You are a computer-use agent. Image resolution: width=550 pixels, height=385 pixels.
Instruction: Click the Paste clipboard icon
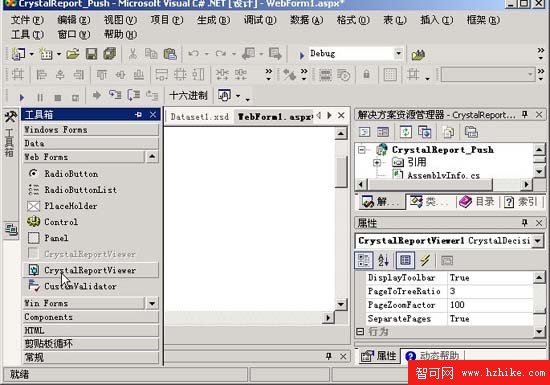pyautogui.click(x=170, y=54)
